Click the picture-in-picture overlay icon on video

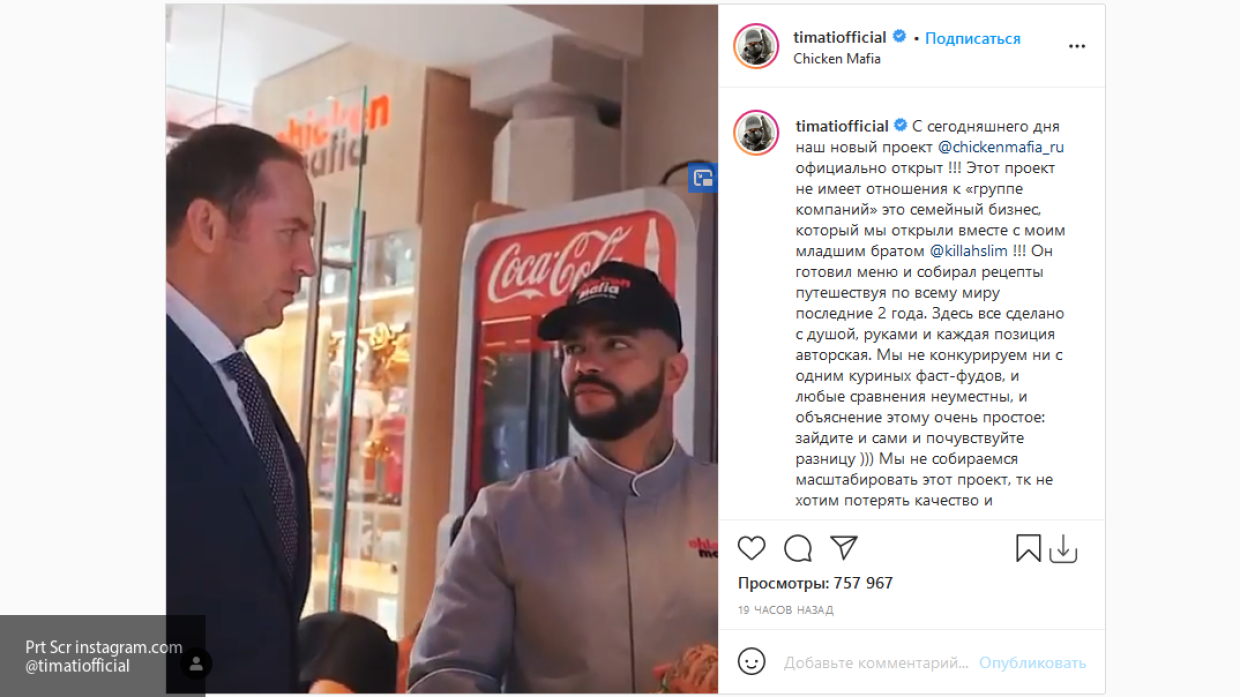[703, 178]
